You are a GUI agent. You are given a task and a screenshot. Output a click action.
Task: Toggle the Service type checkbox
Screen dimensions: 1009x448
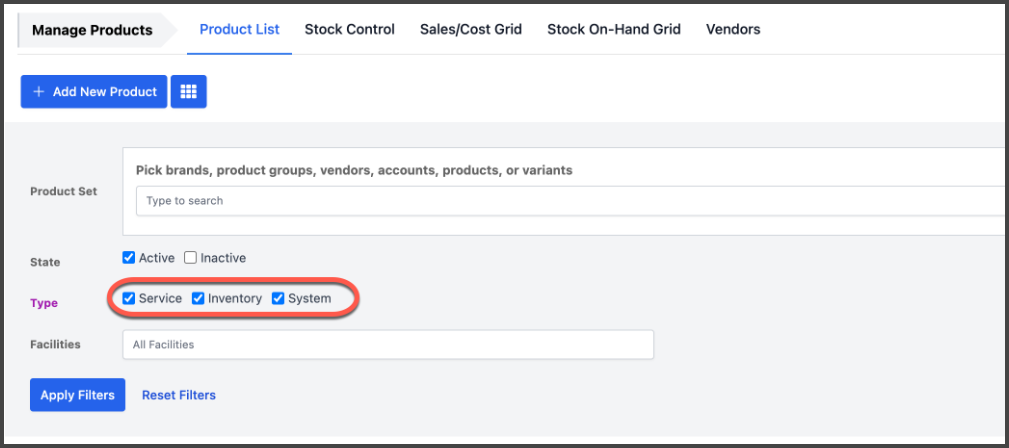point(129,299)
